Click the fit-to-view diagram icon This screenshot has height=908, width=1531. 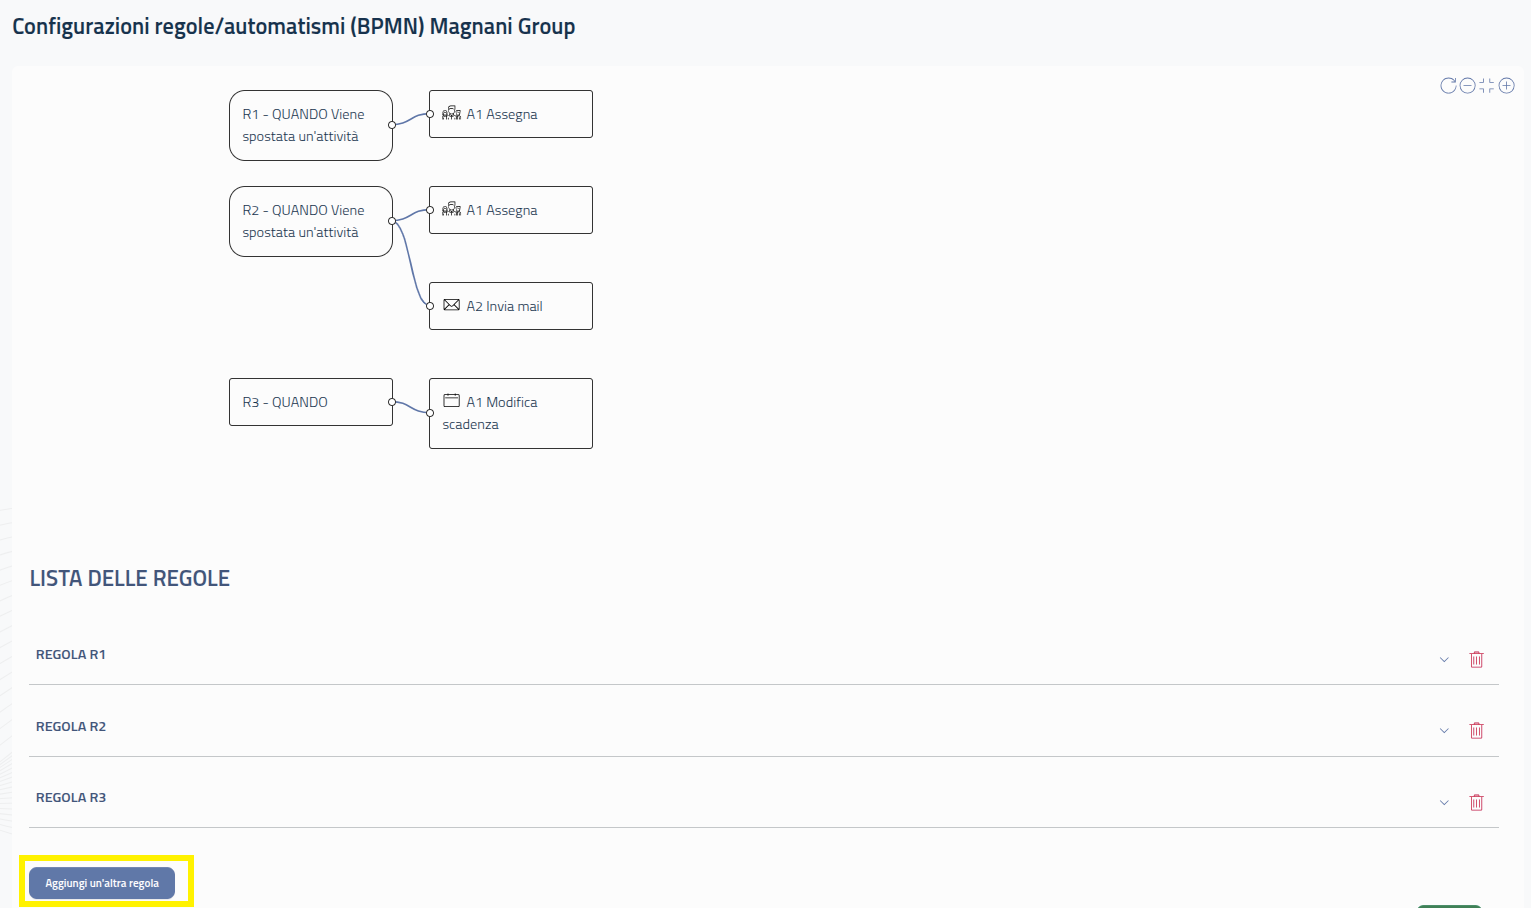pos(1487,86)
